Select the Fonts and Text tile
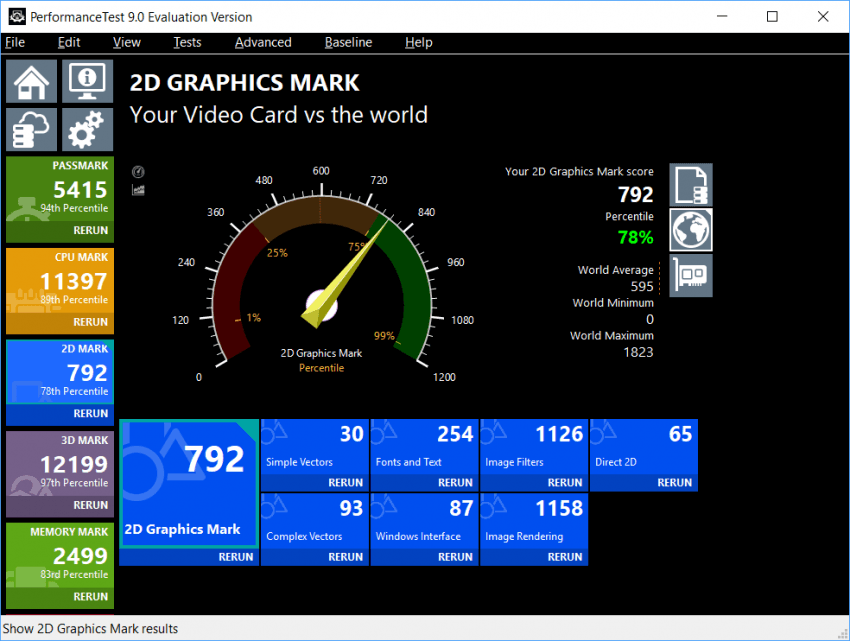The height and width of the screenshot is (641, 850). pos(424,446)
